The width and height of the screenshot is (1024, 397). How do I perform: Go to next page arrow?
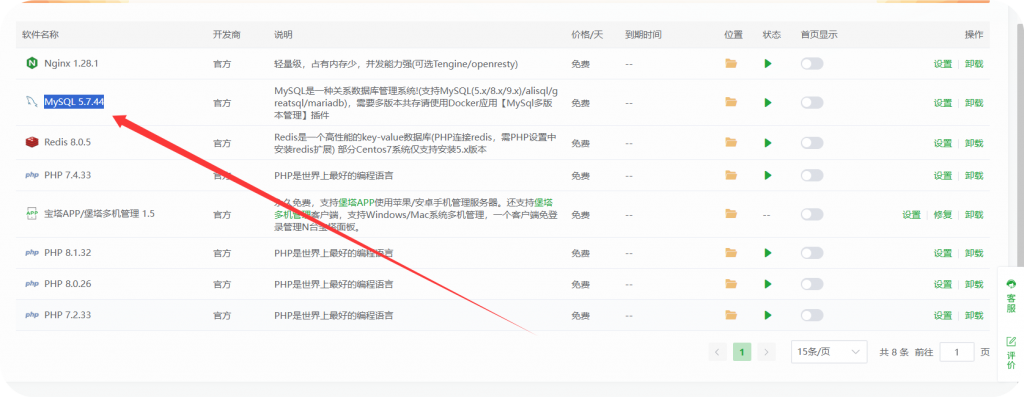[767, 352]
